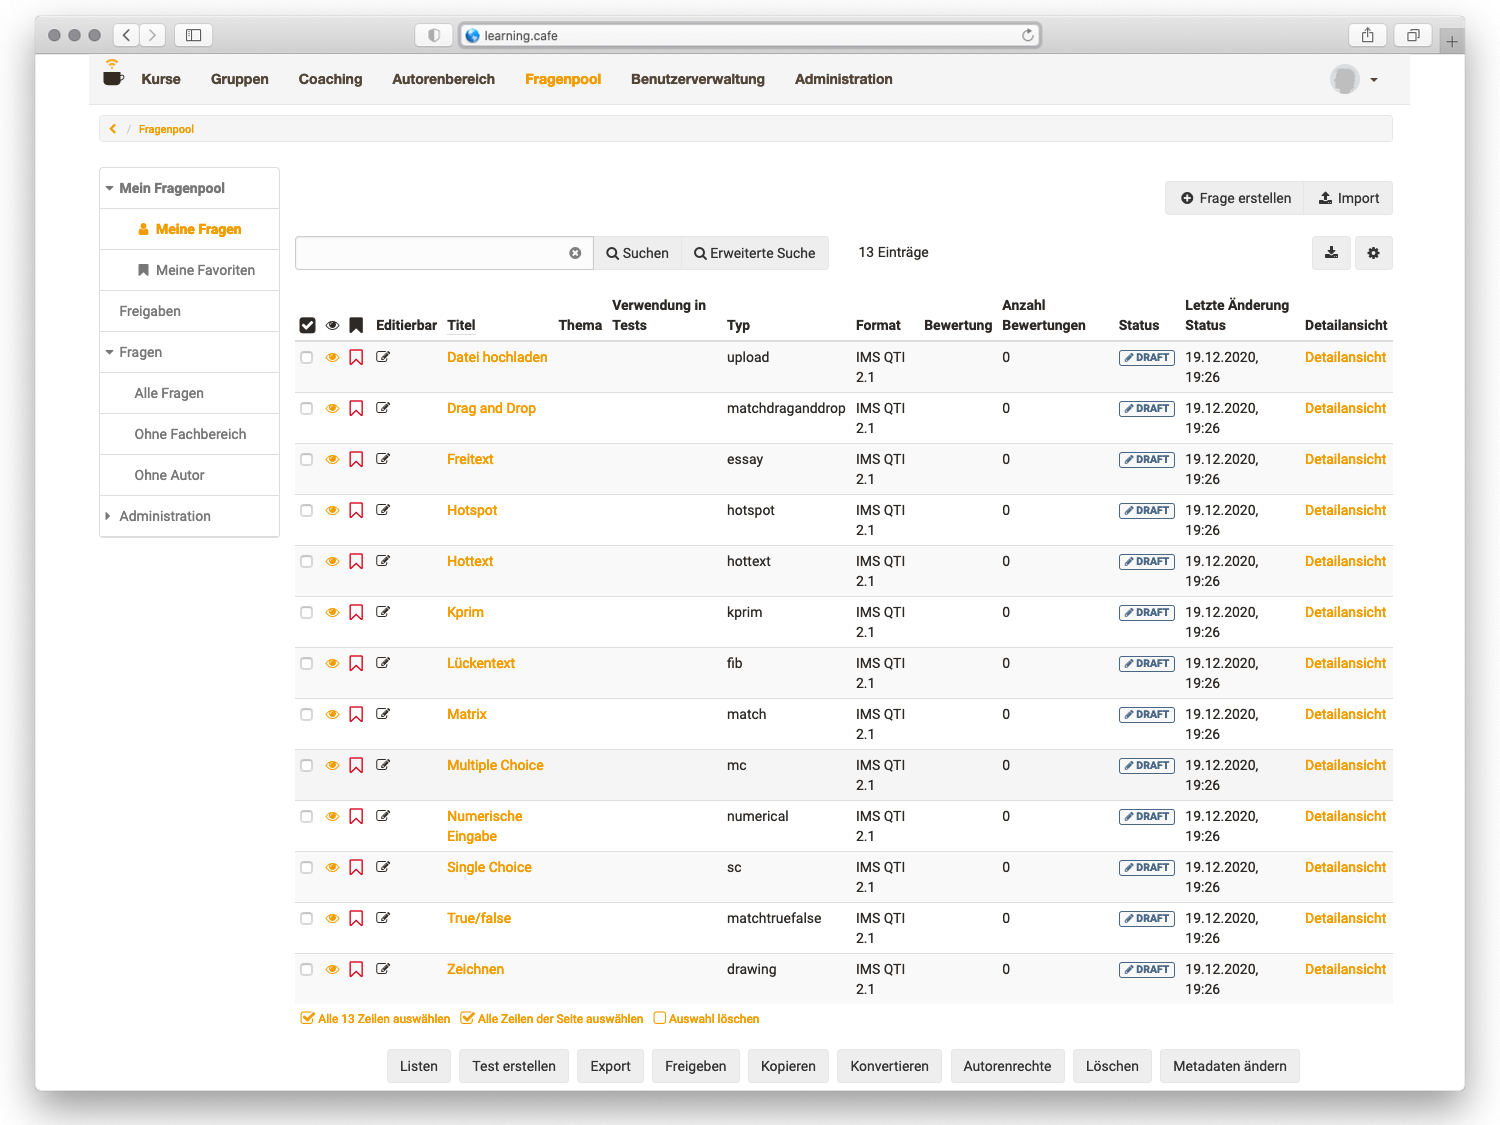Click Test erstellen button
The image size is (1500, 1125).
pyautogui.click(x=514, y=1066)
